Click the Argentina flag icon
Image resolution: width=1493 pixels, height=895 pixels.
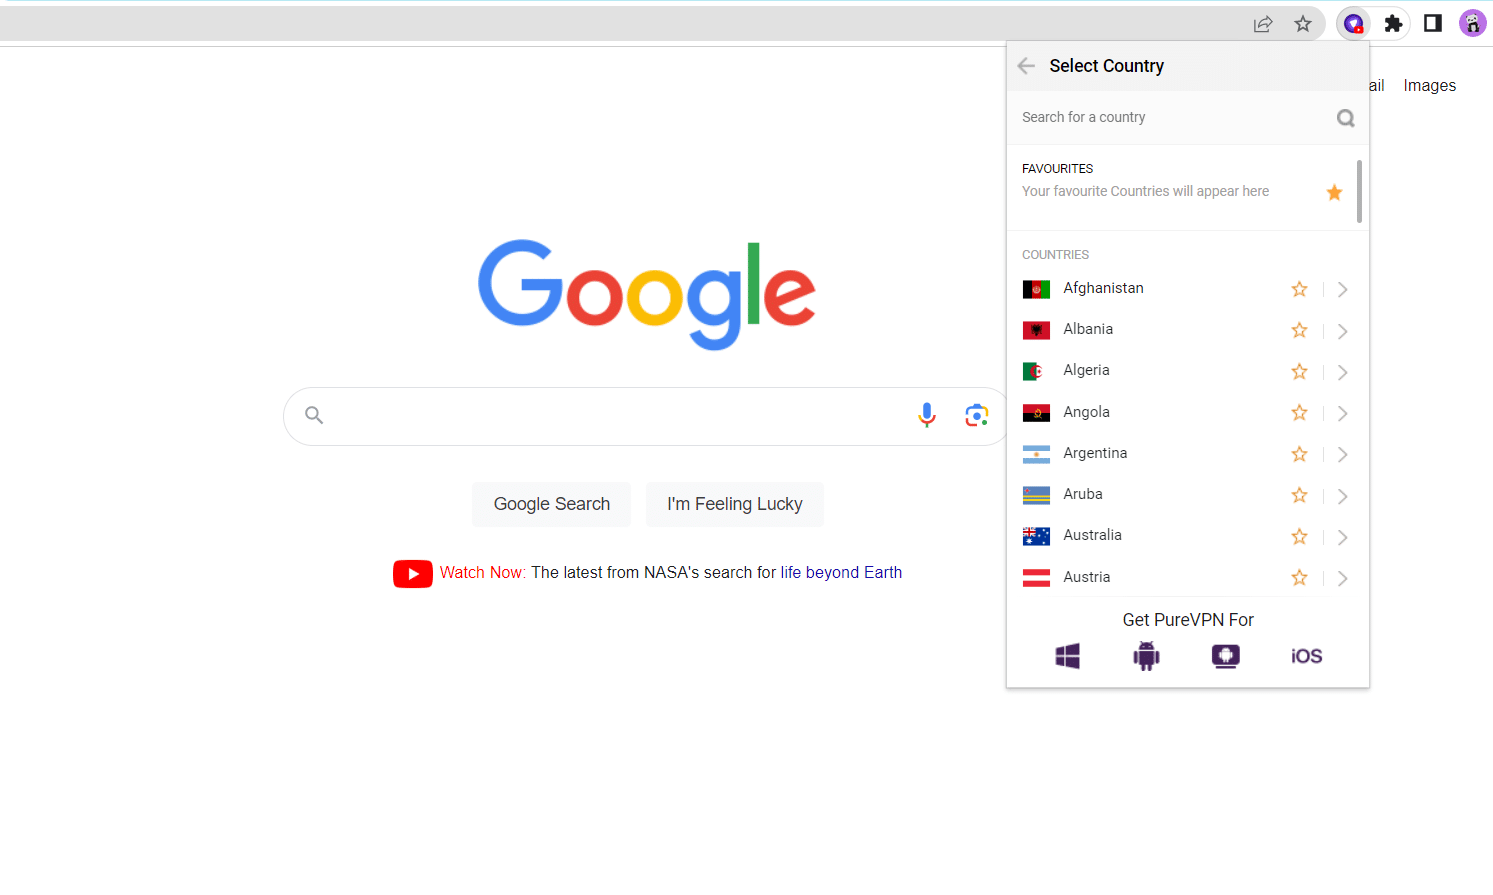1036,455
